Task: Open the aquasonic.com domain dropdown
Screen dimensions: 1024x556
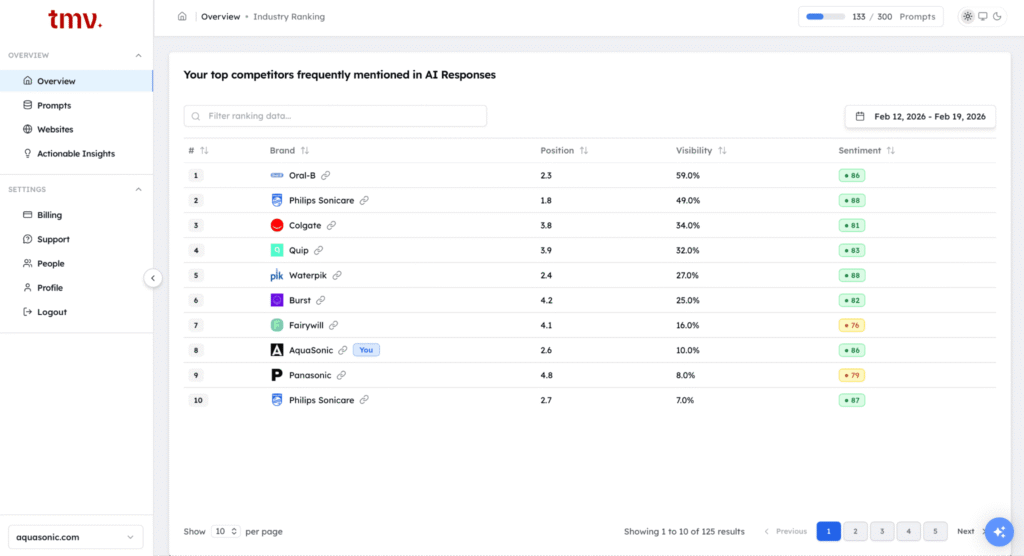Action: pyautogui.click(x=75, y=537)
